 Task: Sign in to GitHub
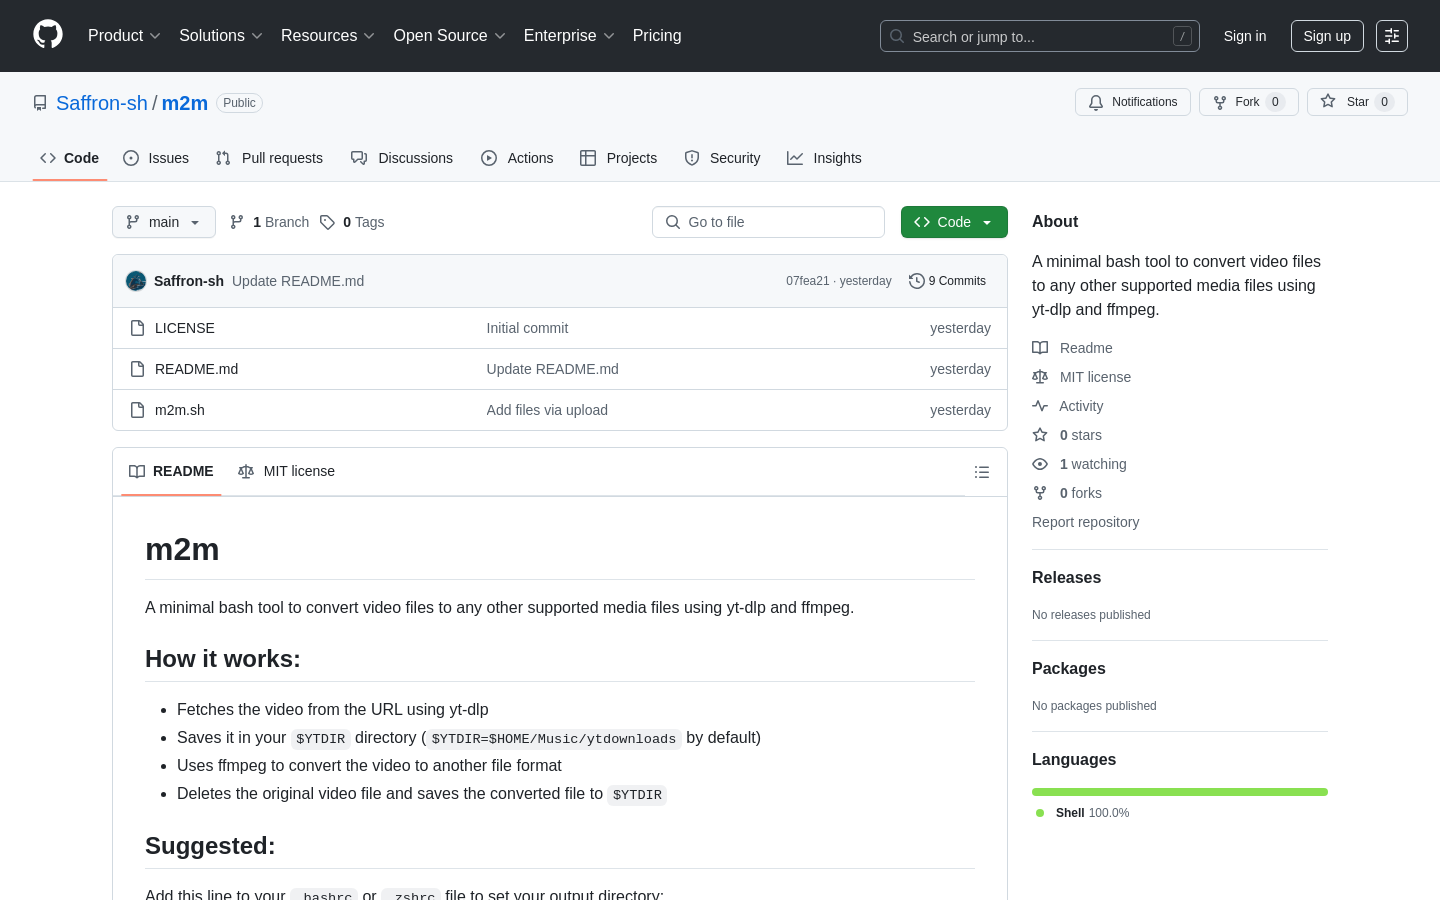click(x=1245, y=36)
